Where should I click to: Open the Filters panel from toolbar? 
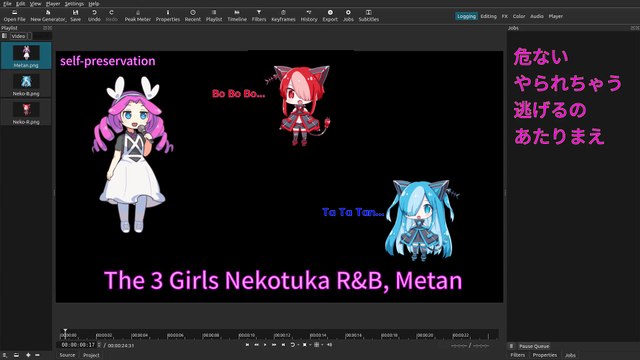pyautogui.click(x=259, y=16)
